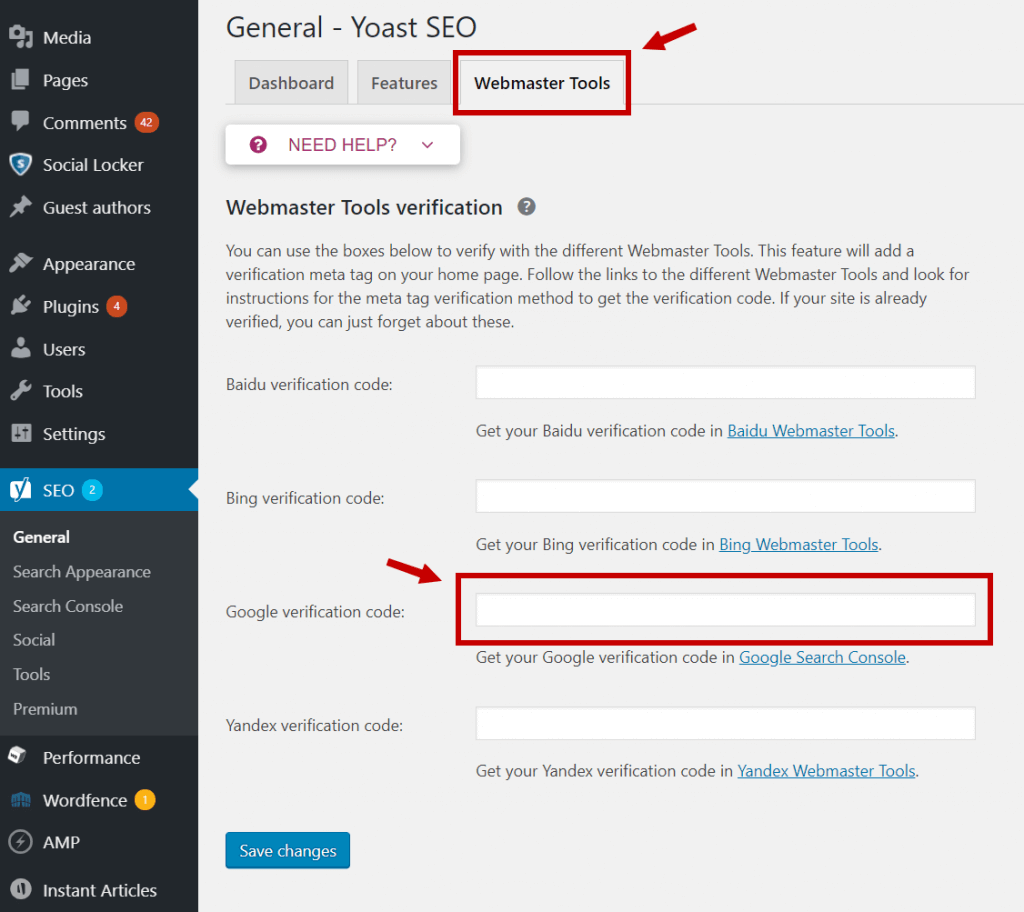Select the Appearance paintbrush icon
Viewport: 1024px width, 912px height.
click(x=21, y=264)
